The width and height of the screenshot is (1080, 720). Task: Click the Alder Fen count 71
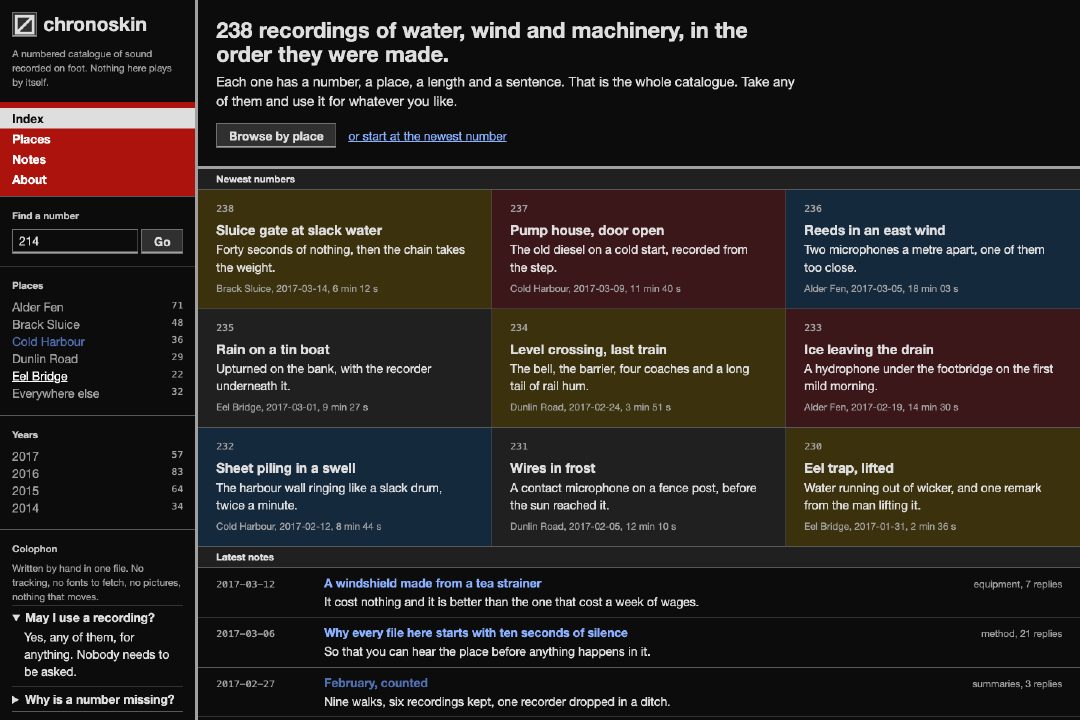(x=177, y=305)
